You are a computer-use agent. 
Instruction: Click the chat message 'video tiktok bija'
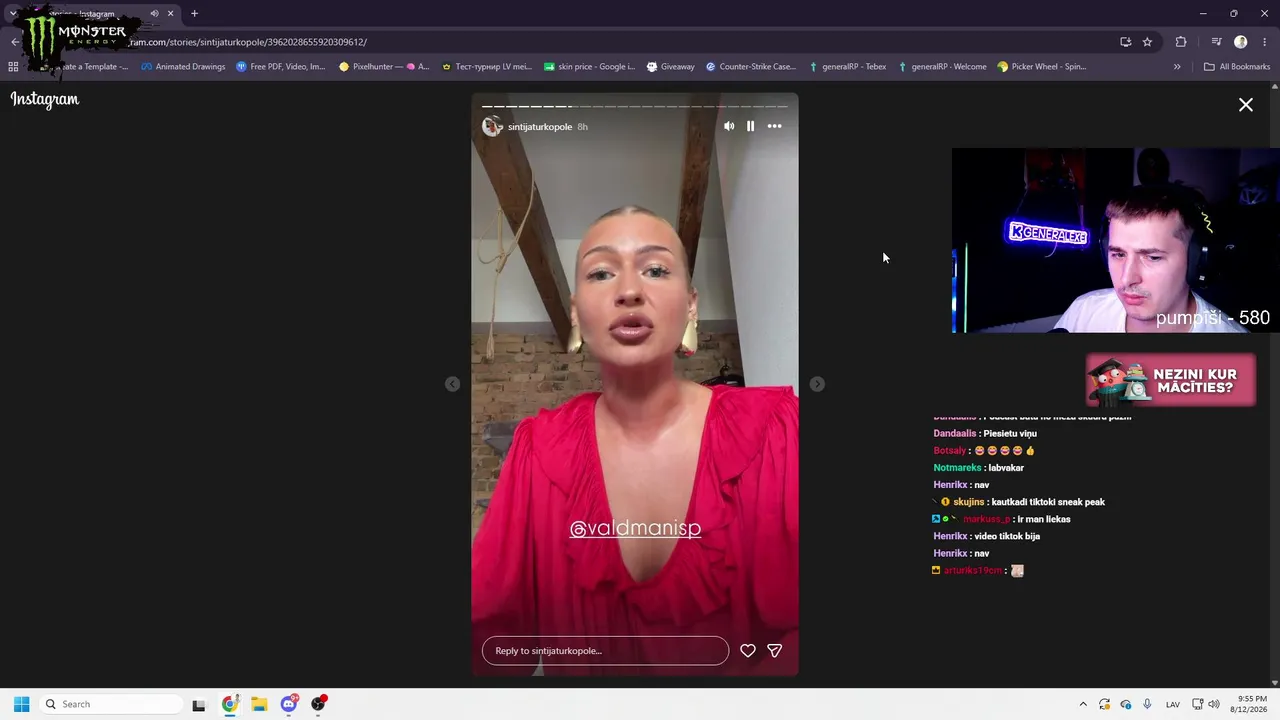tap(1007, 536)
